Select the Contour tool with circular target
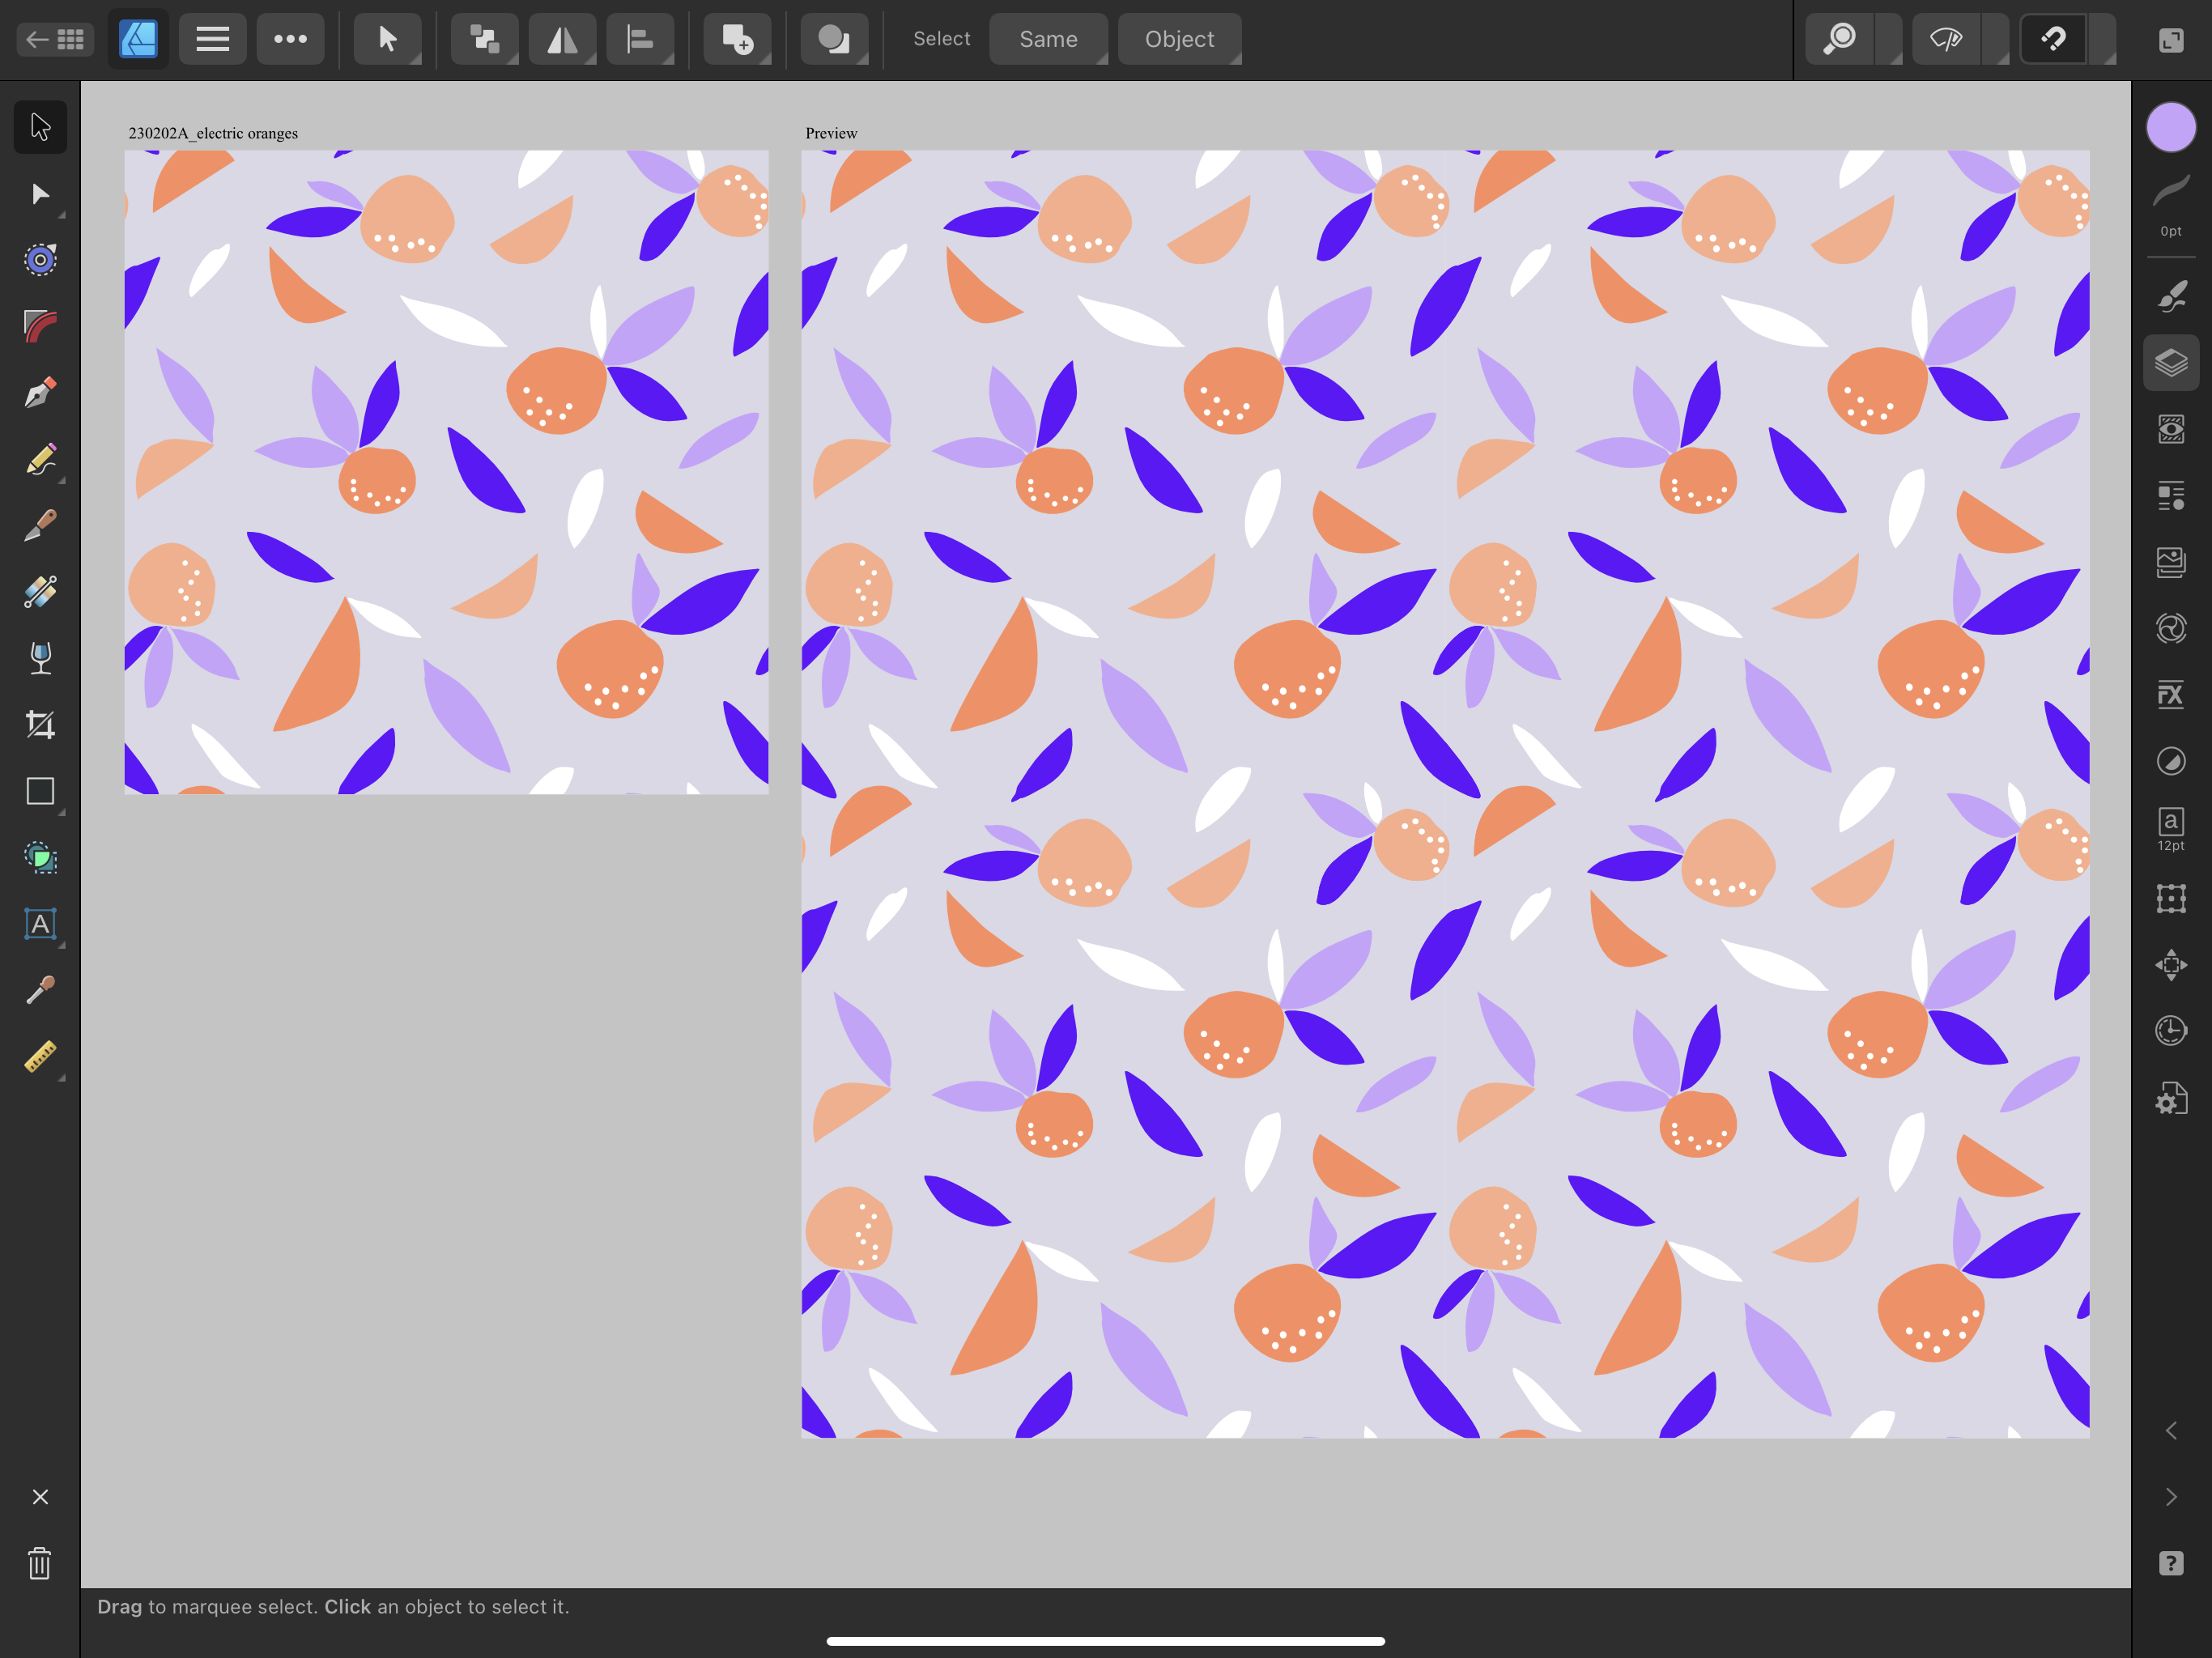This screenshot has width=2212, height=1658. 40,260
